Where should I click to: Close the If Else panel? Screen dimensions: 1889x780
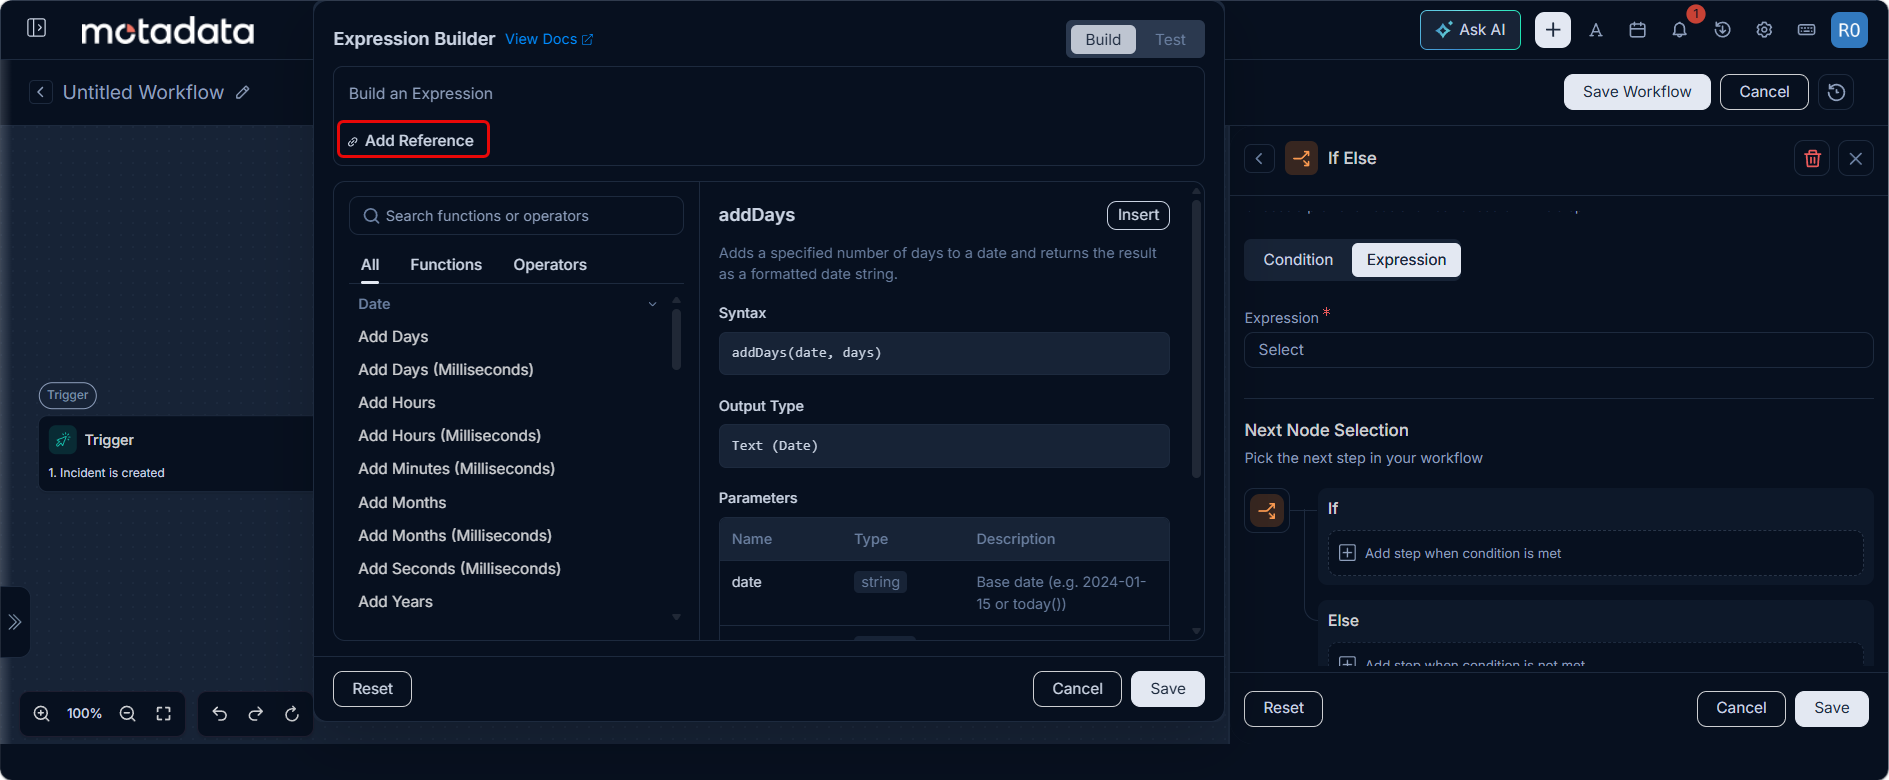click(x=1856, y=158)
